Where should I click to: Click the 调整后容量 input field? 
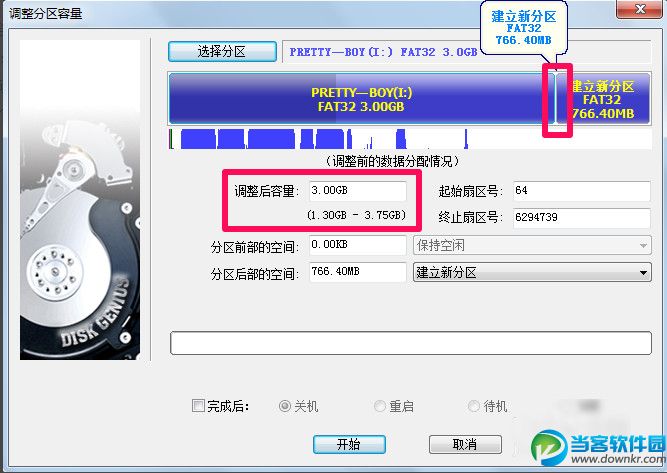(x=357, y=191)
